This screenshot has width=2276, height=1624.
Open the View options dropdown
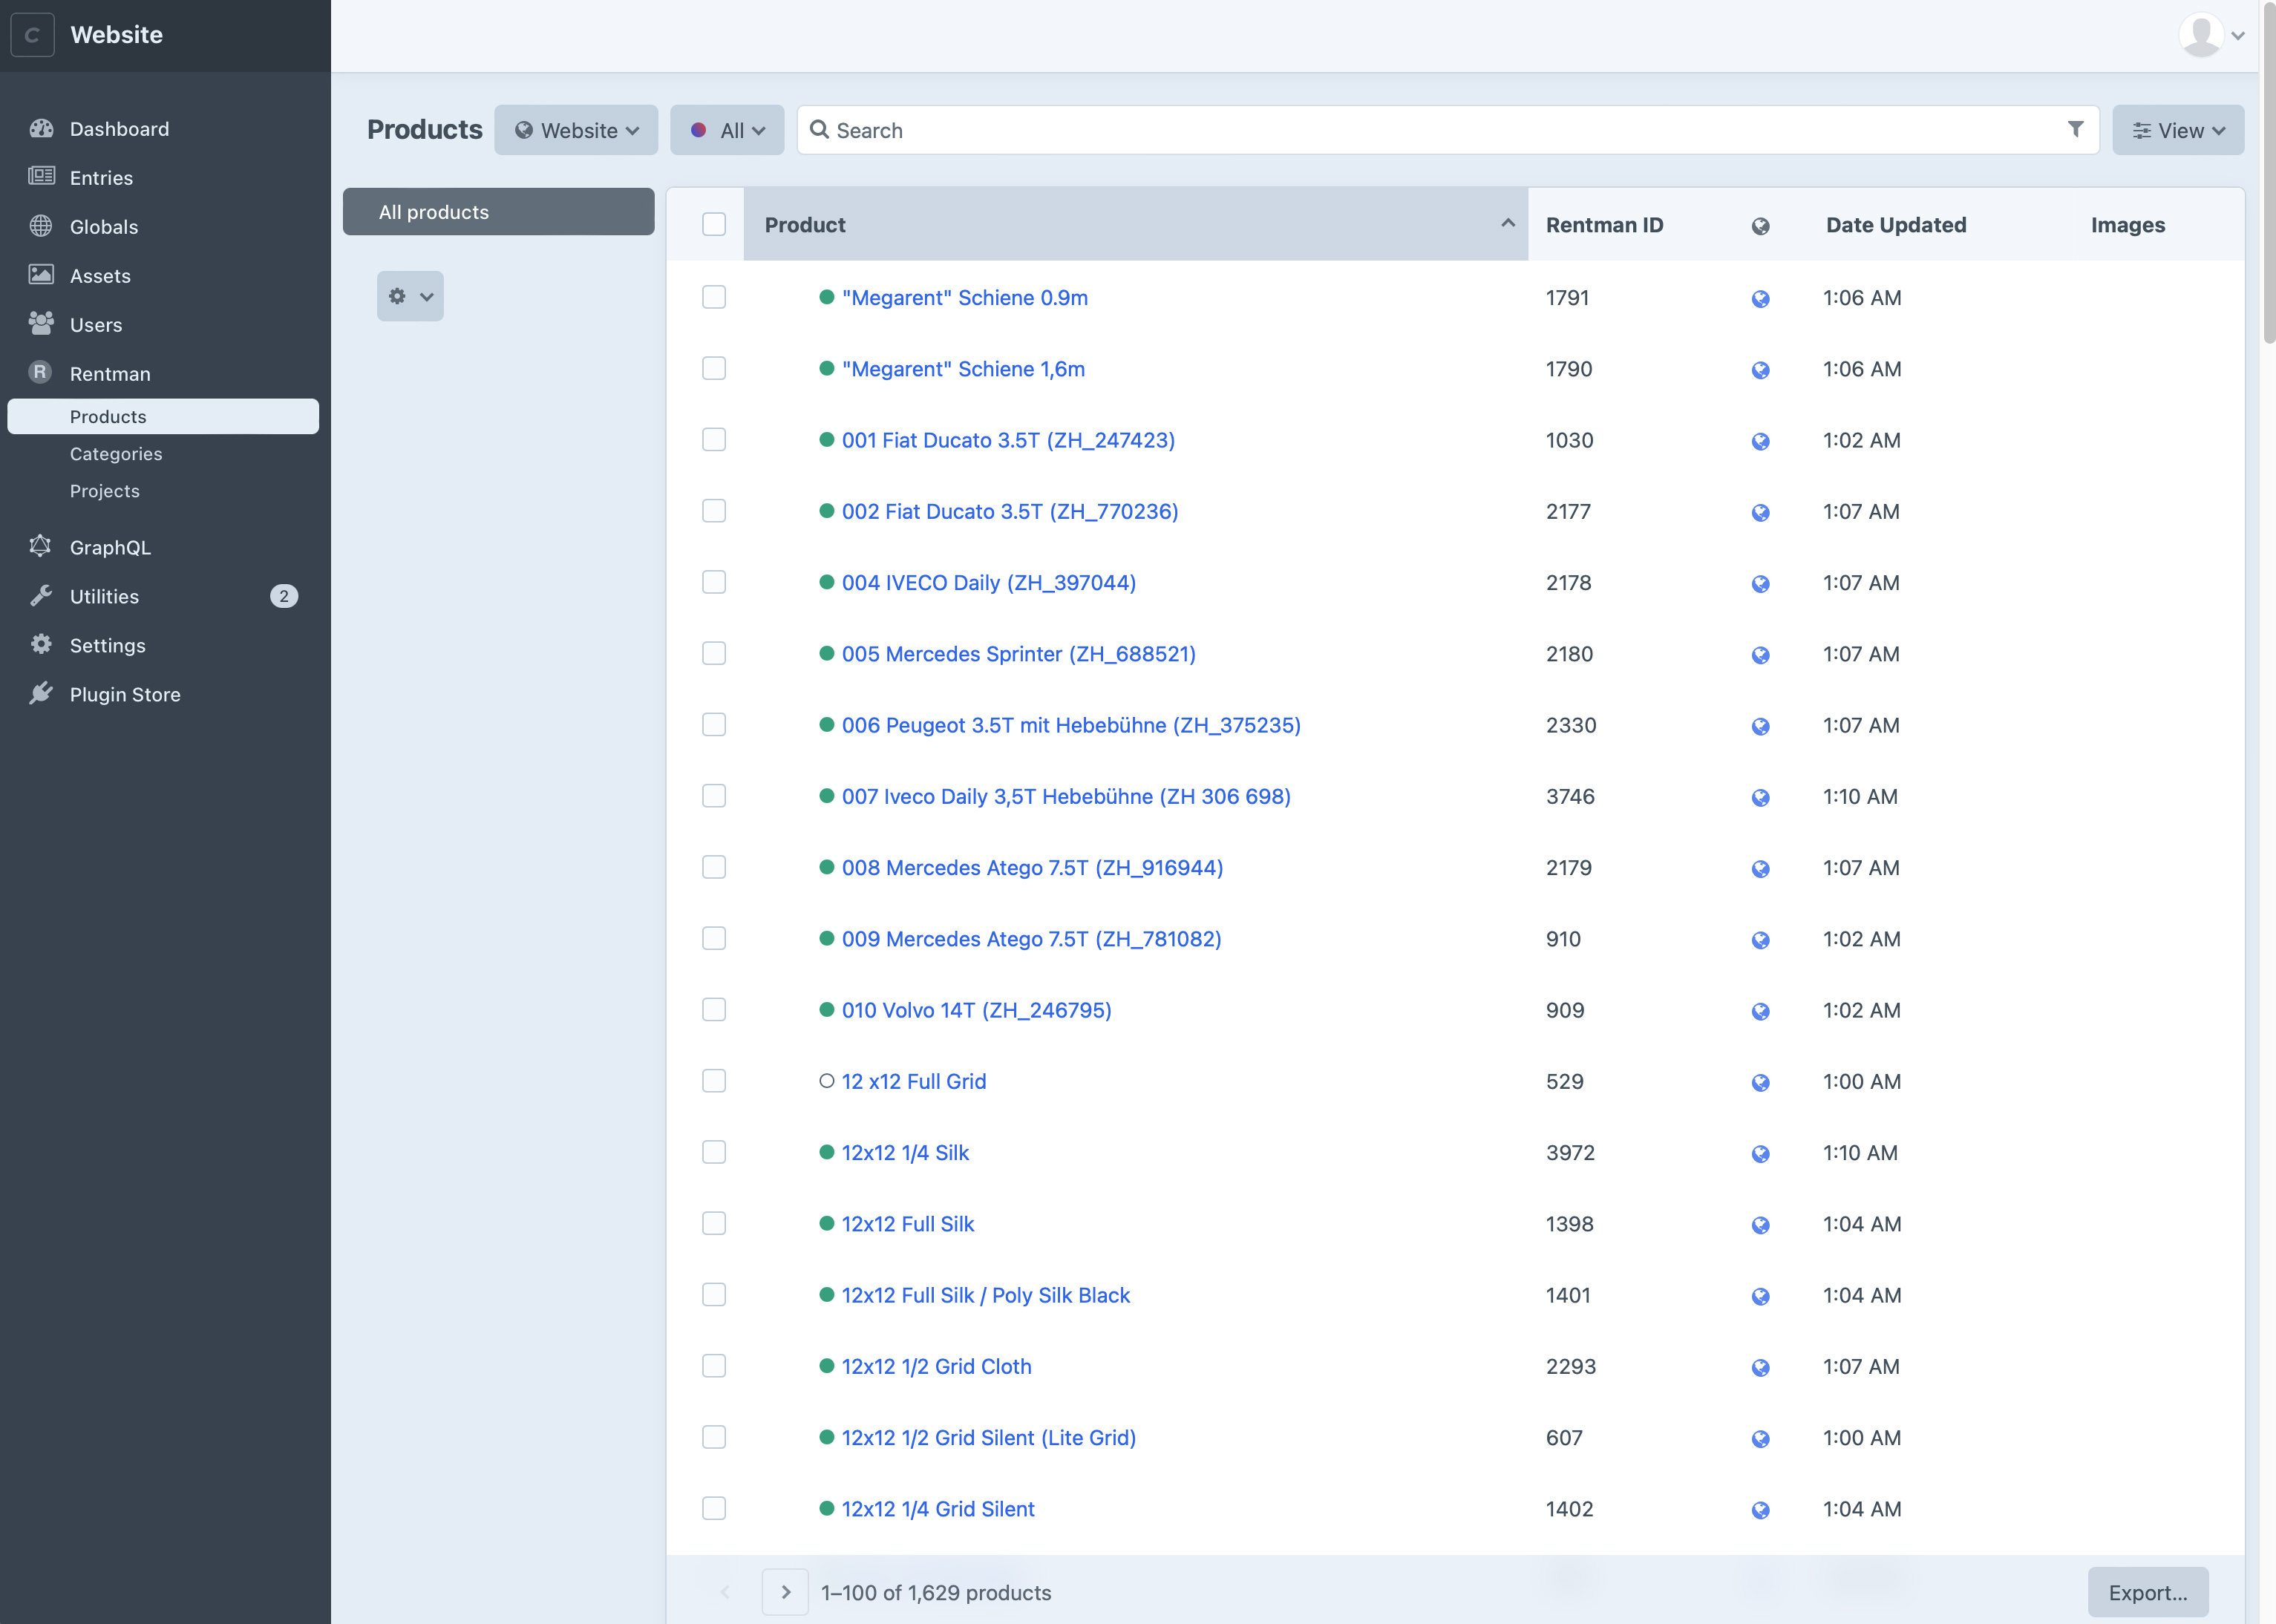click(2178, 130)
